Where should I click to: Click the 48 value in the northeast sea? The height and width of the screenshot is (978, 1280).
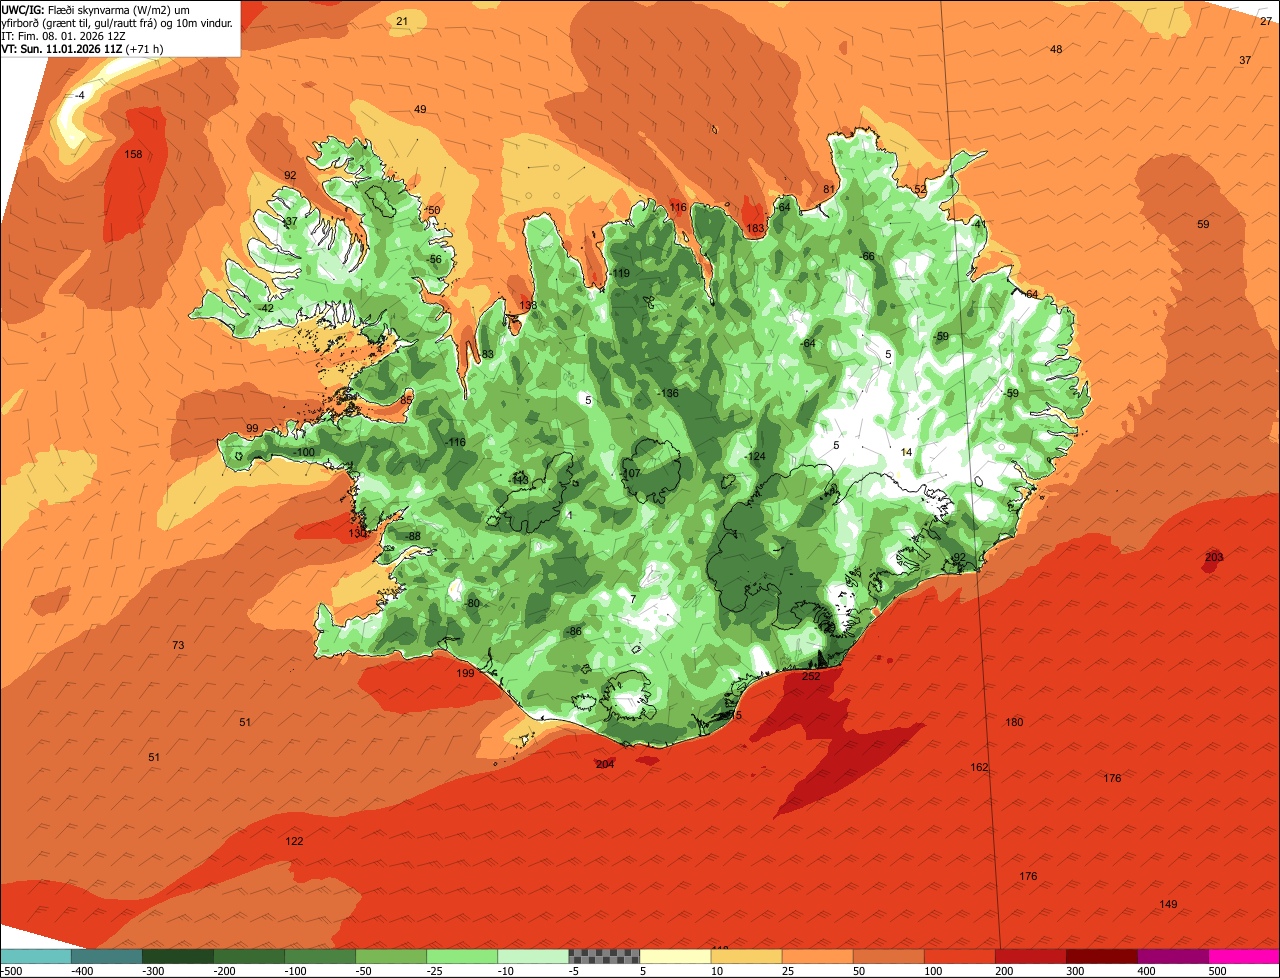pos(1056,50)
